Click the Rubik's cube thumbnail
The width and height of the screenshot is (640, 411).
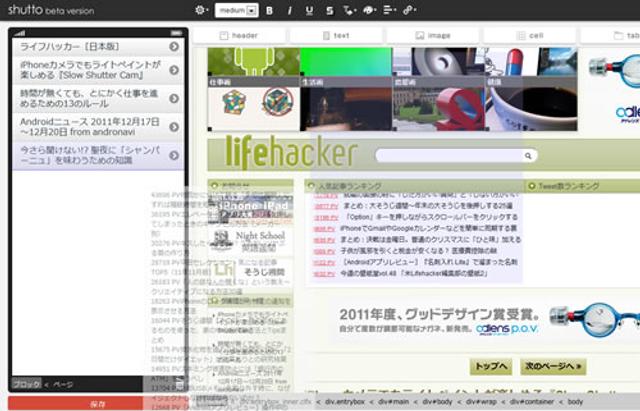[x=254, y=108]
